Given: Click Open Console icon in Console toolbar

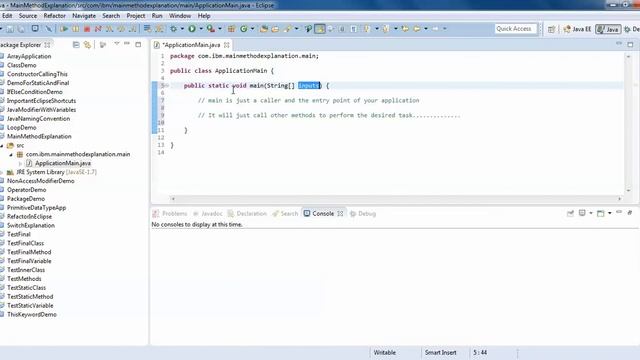Looking at the screenshot, I should tap(600, 213).
